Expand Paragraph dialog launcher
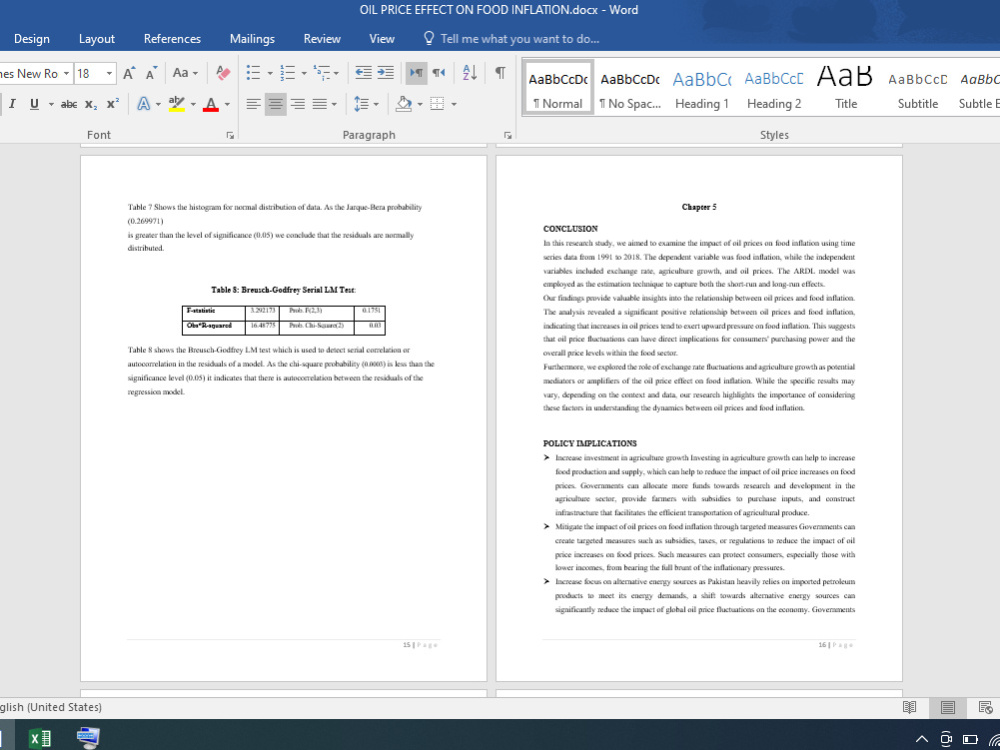The image size is (1000, 750). 508,135
